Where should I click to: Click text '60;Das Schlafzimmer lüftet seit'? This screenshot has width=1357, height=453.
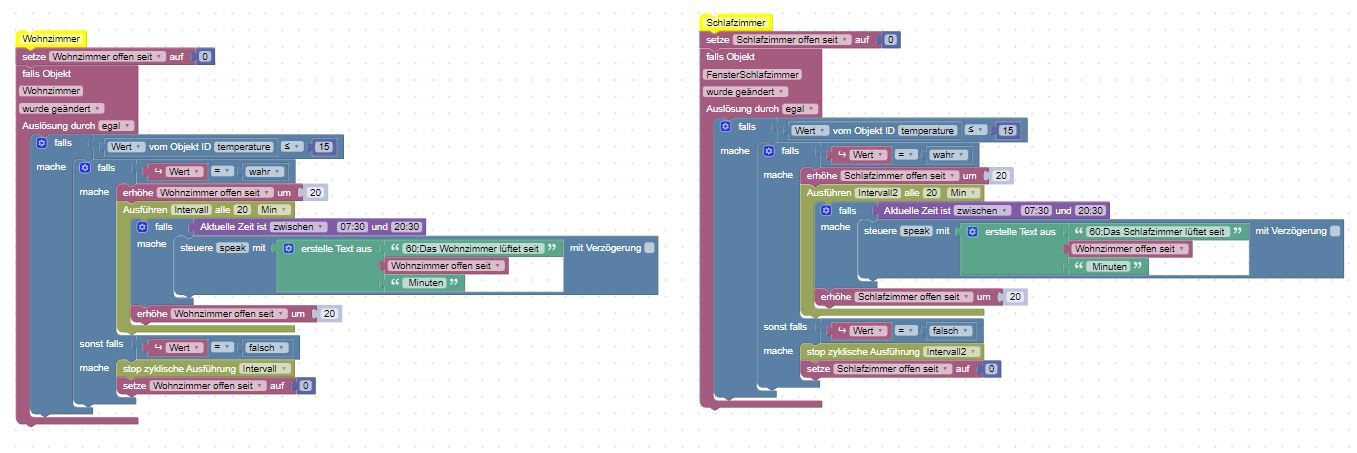[1157, 231]
